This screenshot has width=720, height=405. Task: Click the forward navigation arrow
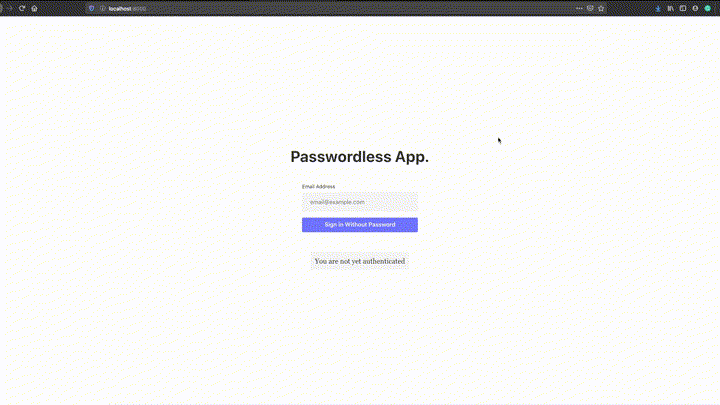[9, 8]
